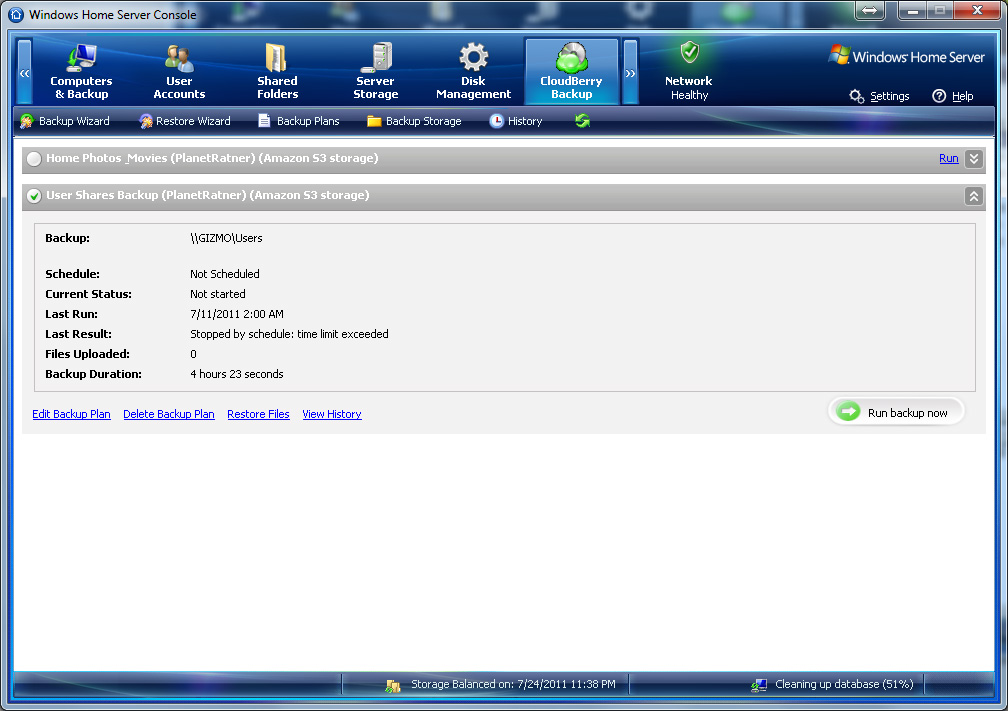Click 'Not Scheduled' schedule value

click(225, 274)
